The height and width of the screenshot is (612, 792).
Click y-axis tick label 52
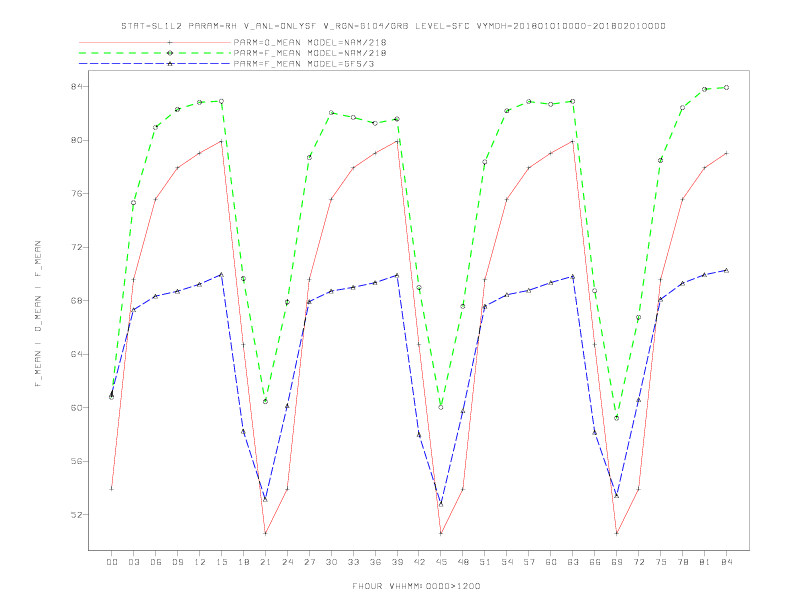pyautogui.click(x=76, y=515)
